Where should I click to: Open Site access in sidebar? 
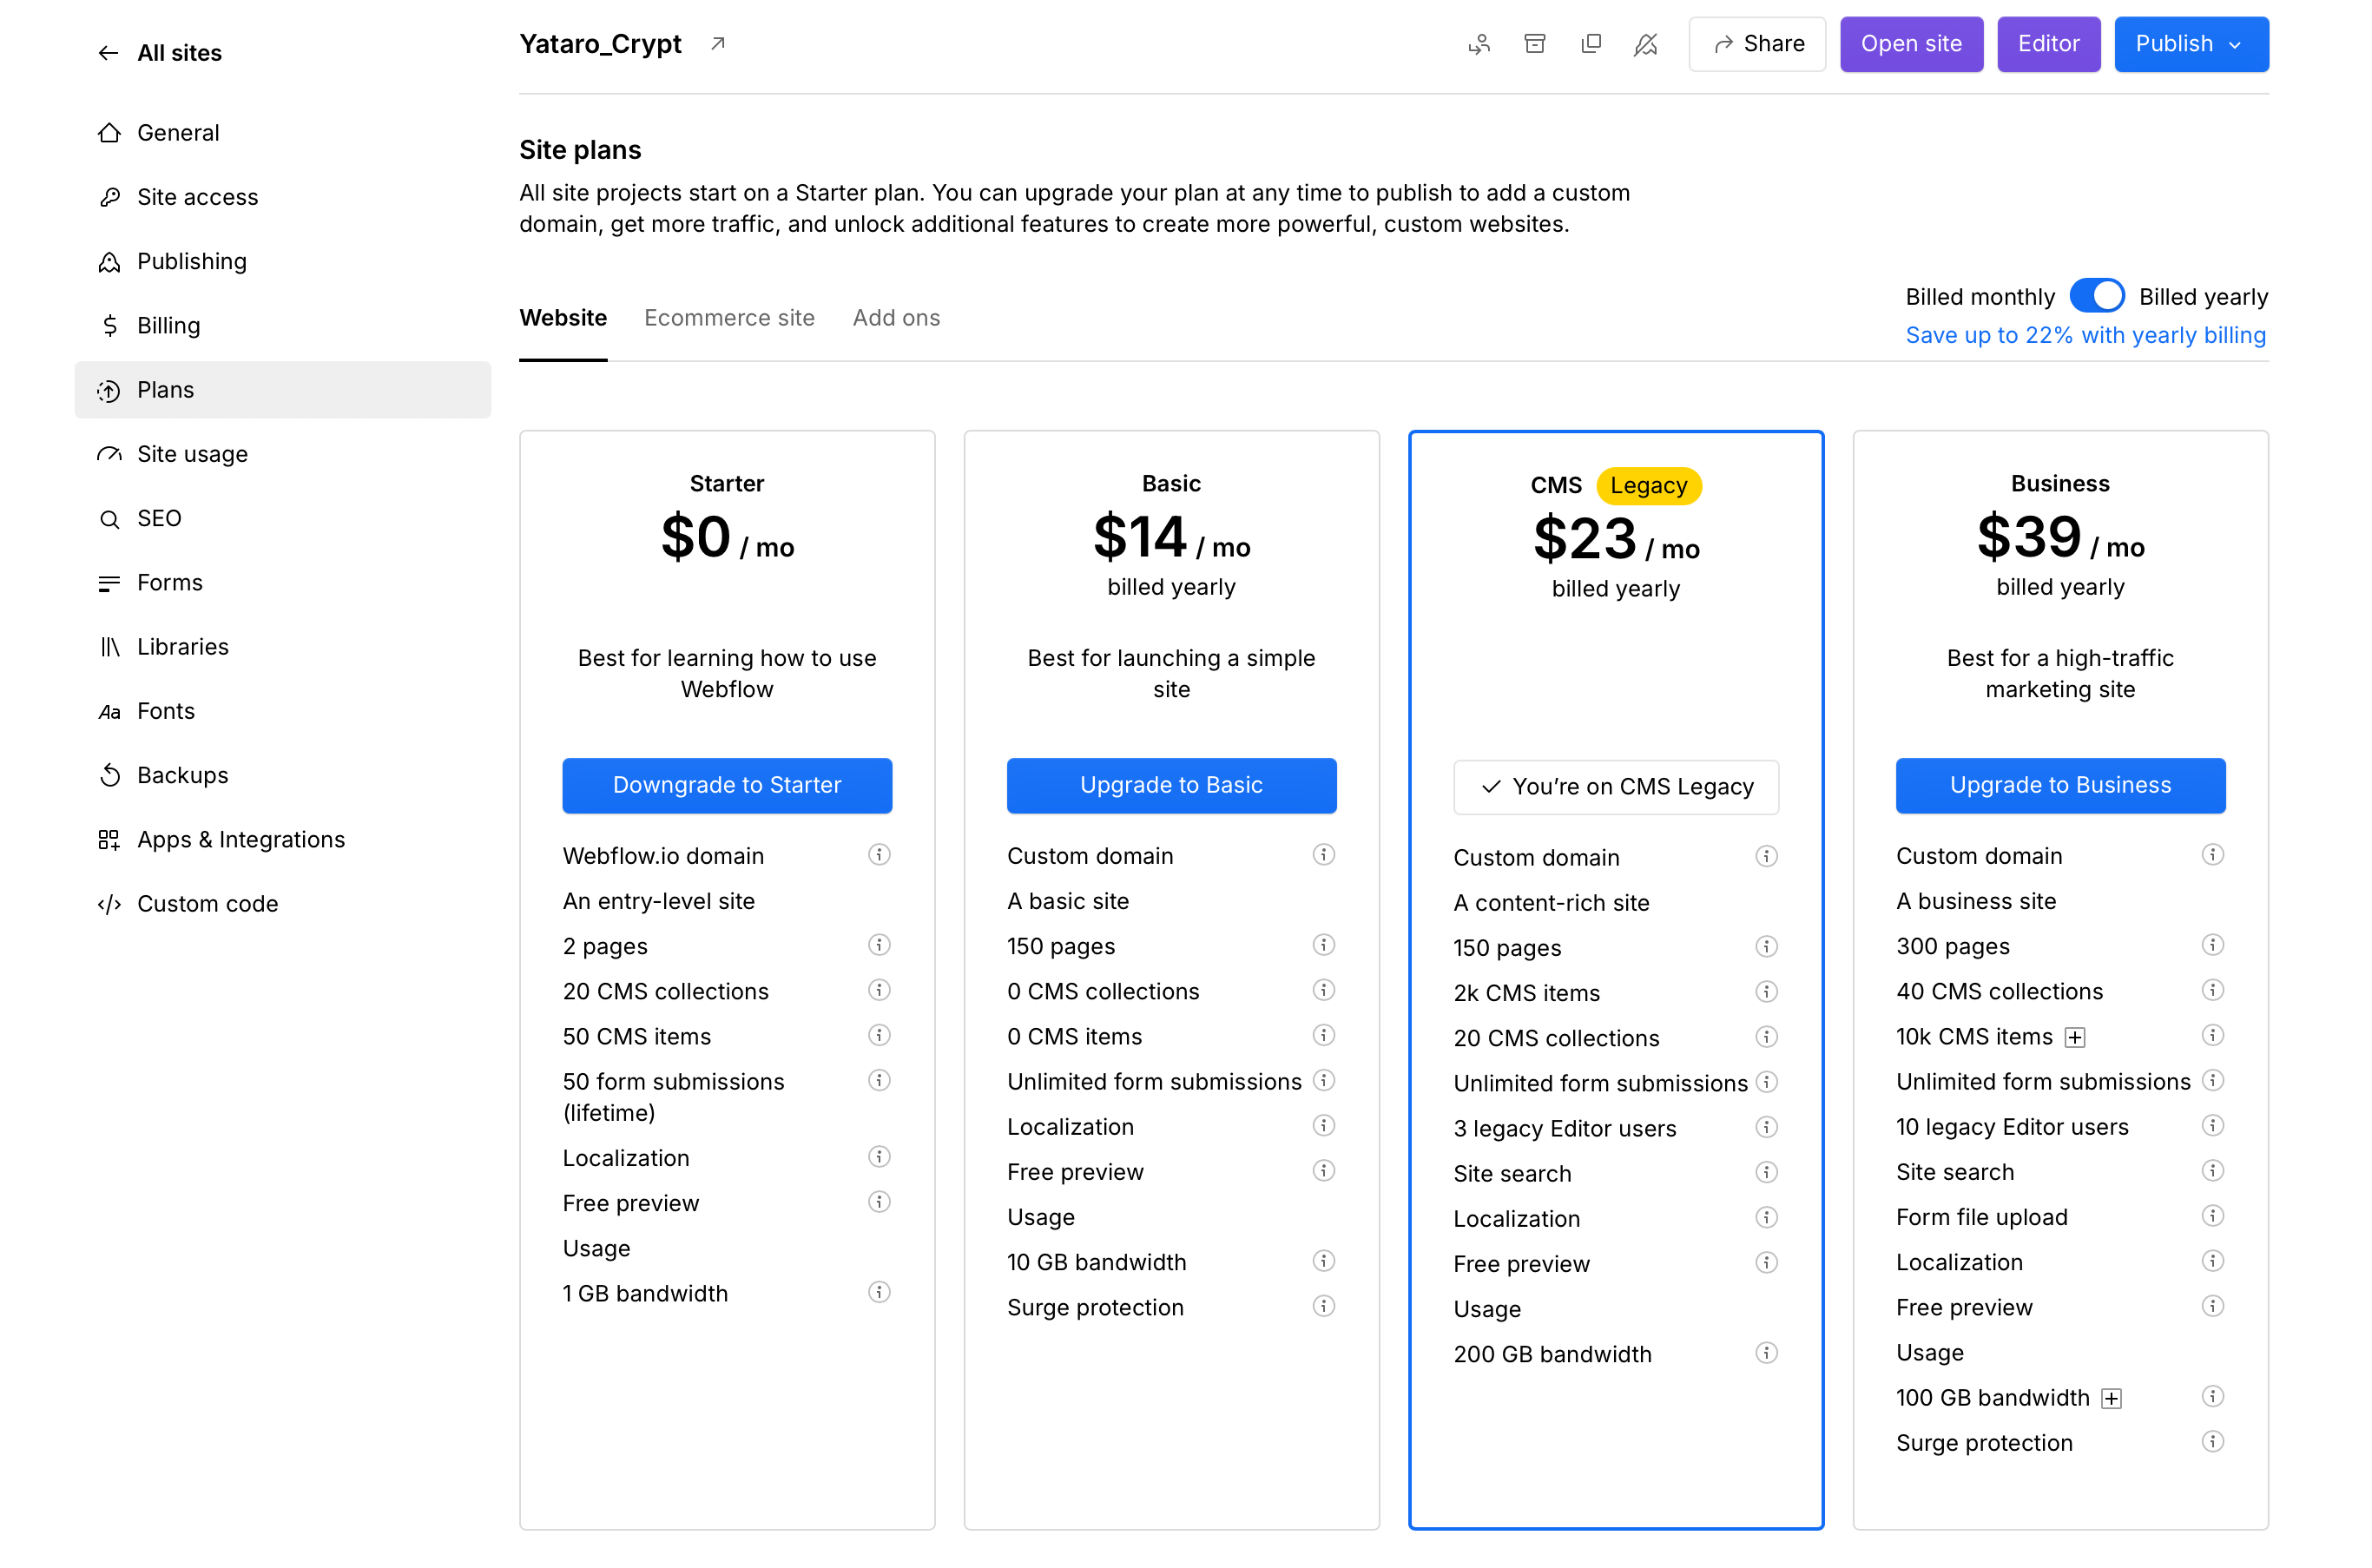(x=282, y=197)
